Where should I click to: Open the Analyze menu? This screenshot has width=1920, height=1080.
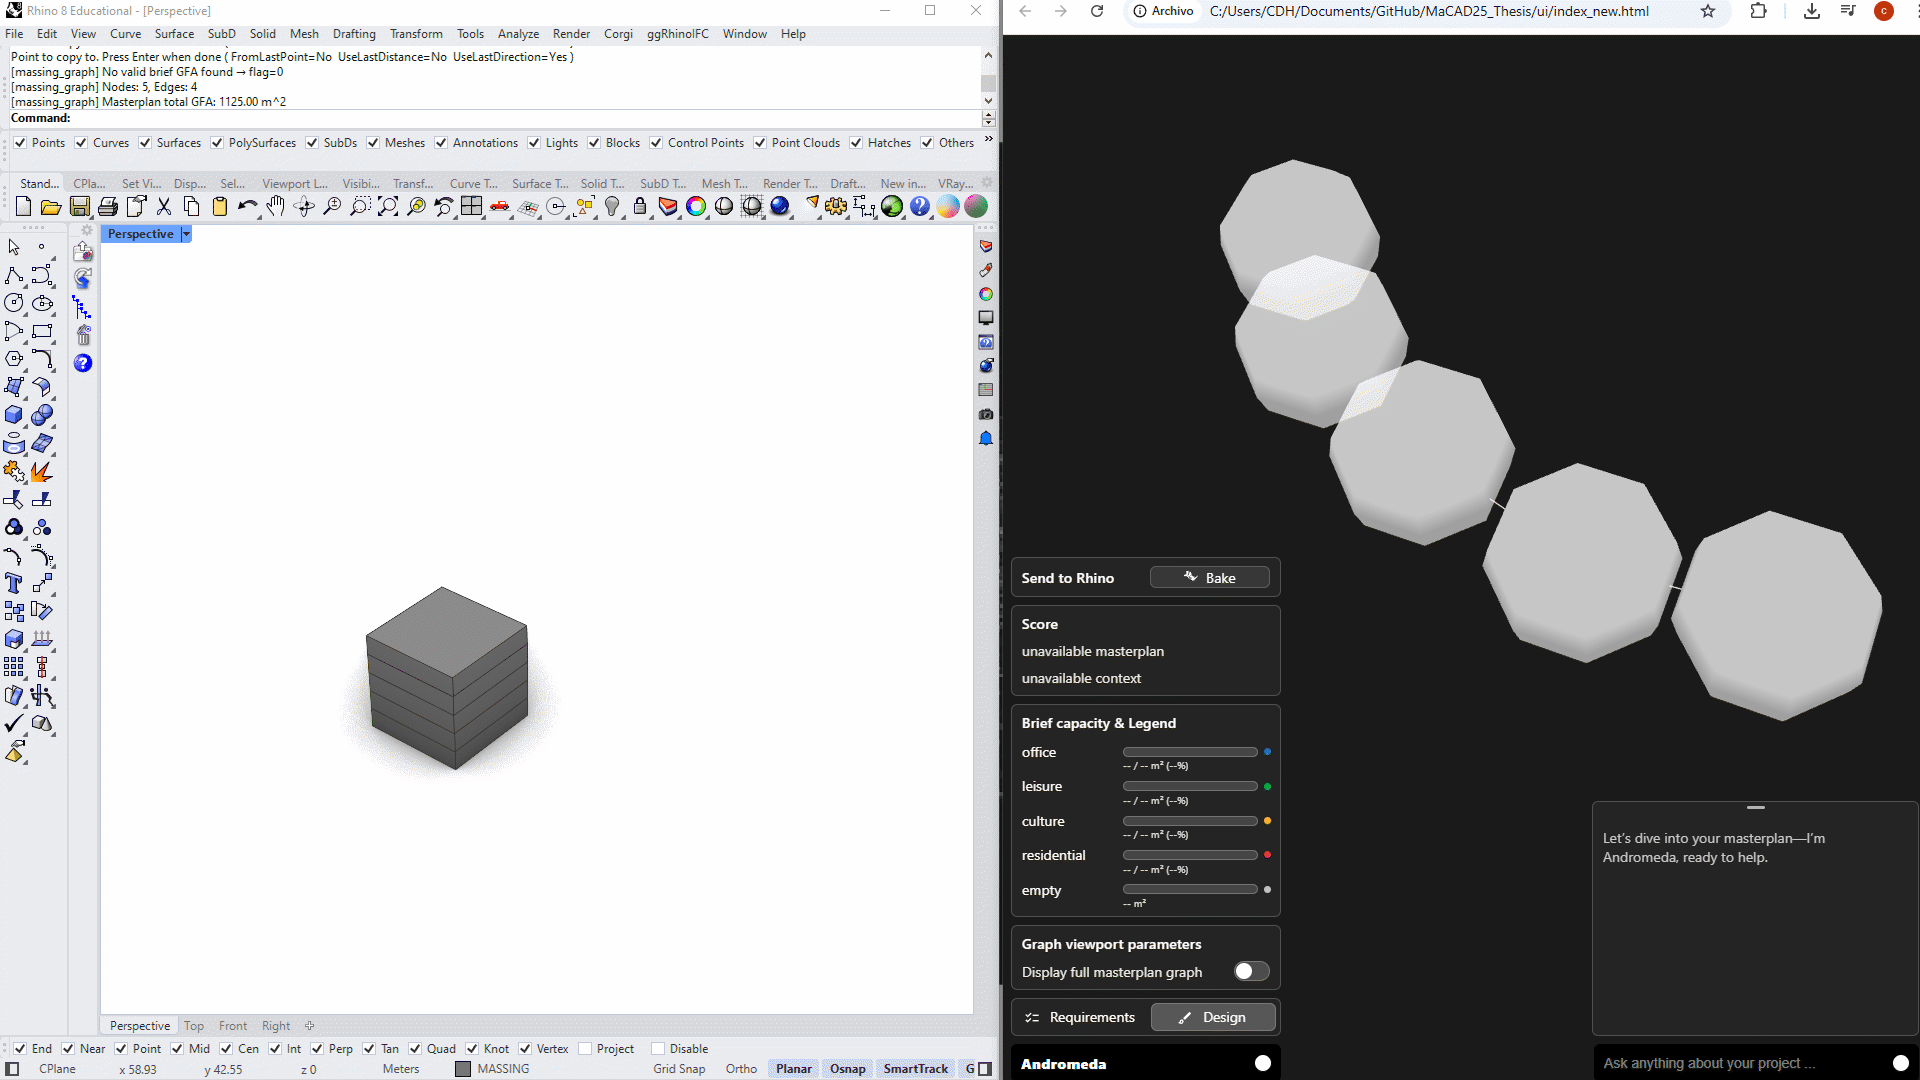coord(518,34)
